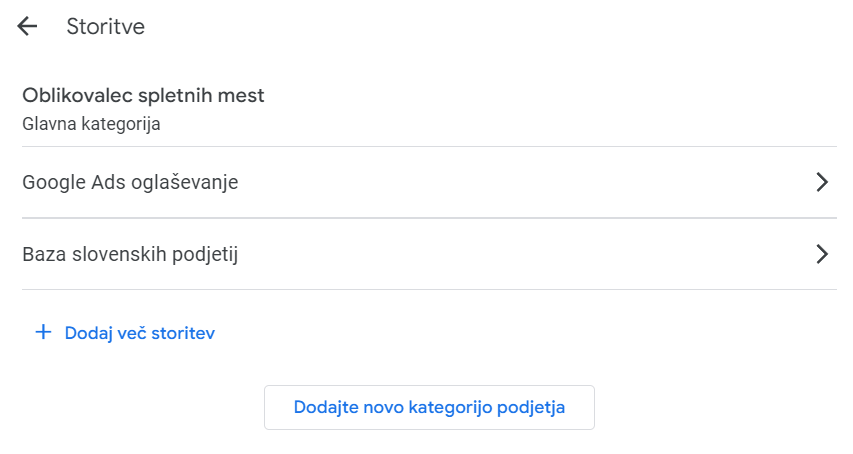This screenshot has width=853, height=454.
Task: Click the Storitve page title
Action: (x=105, y=27)
